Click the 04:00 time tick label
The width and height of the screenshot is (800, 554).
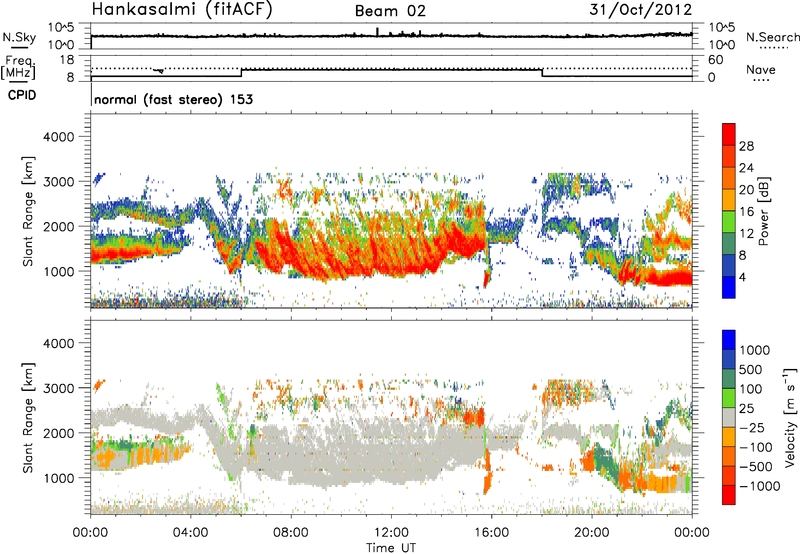pyautogui.click(x=191, y=533)
